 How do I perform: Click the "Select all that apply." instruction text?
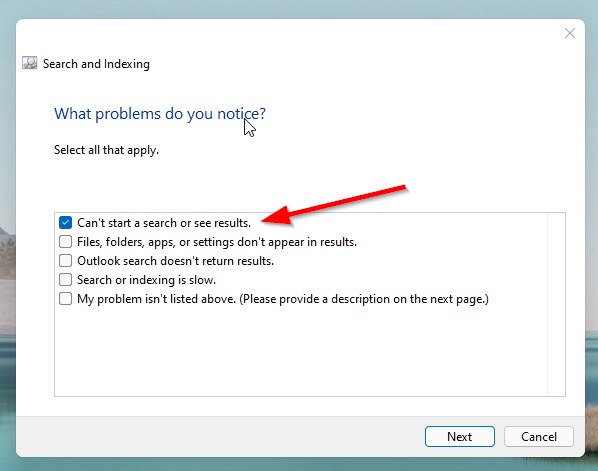point(106,150)
